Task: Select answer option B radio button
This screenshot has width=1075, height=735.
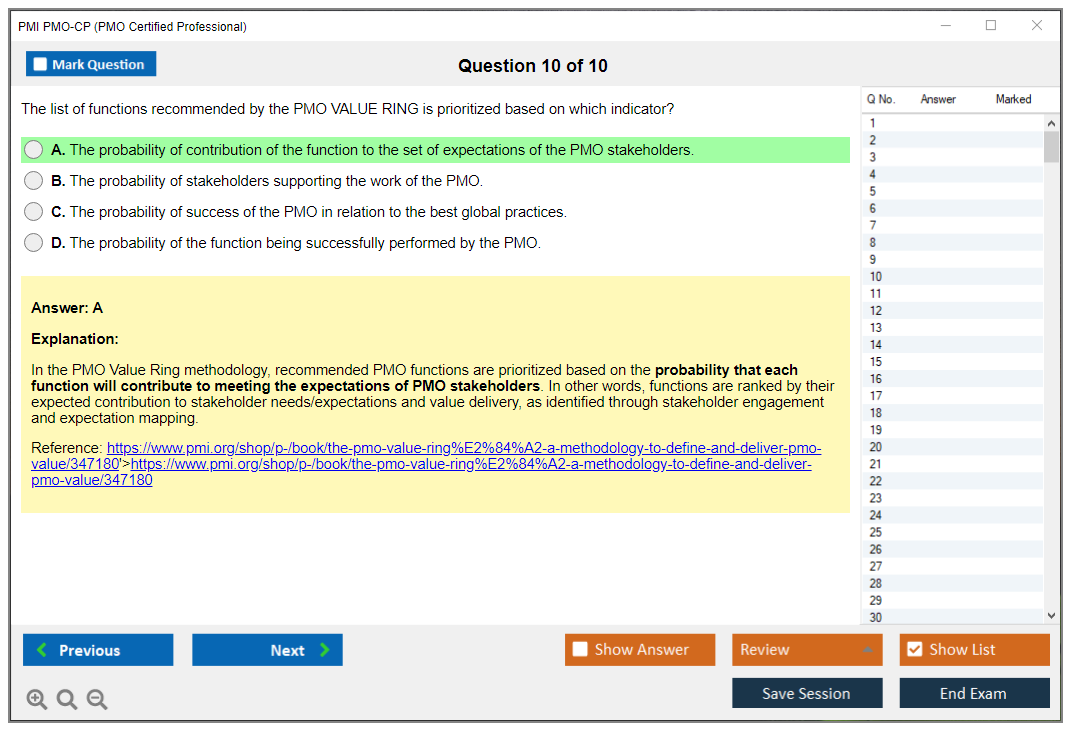Action: pos(34,181)
